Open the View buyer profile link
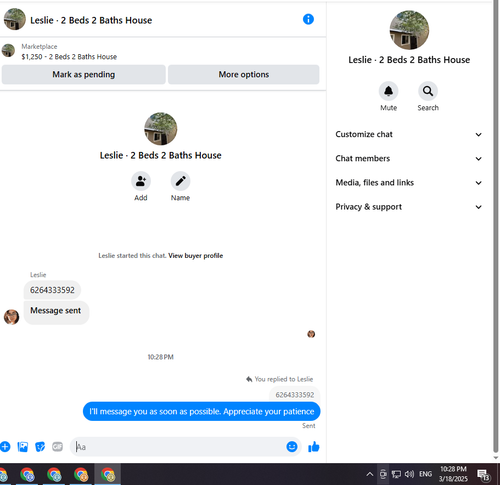This screenshot has height=485, width=500. point(196,256)
